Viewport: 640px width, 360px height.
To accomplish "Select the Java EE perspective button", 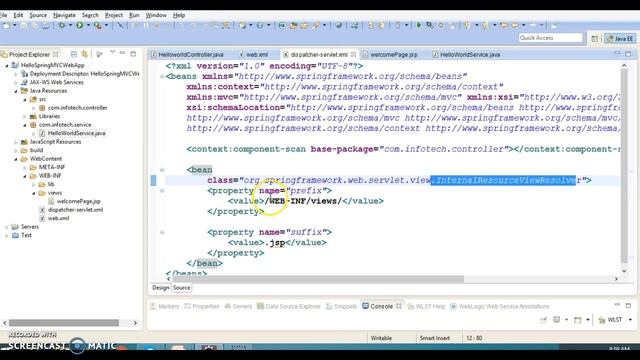I will (620, 38).
